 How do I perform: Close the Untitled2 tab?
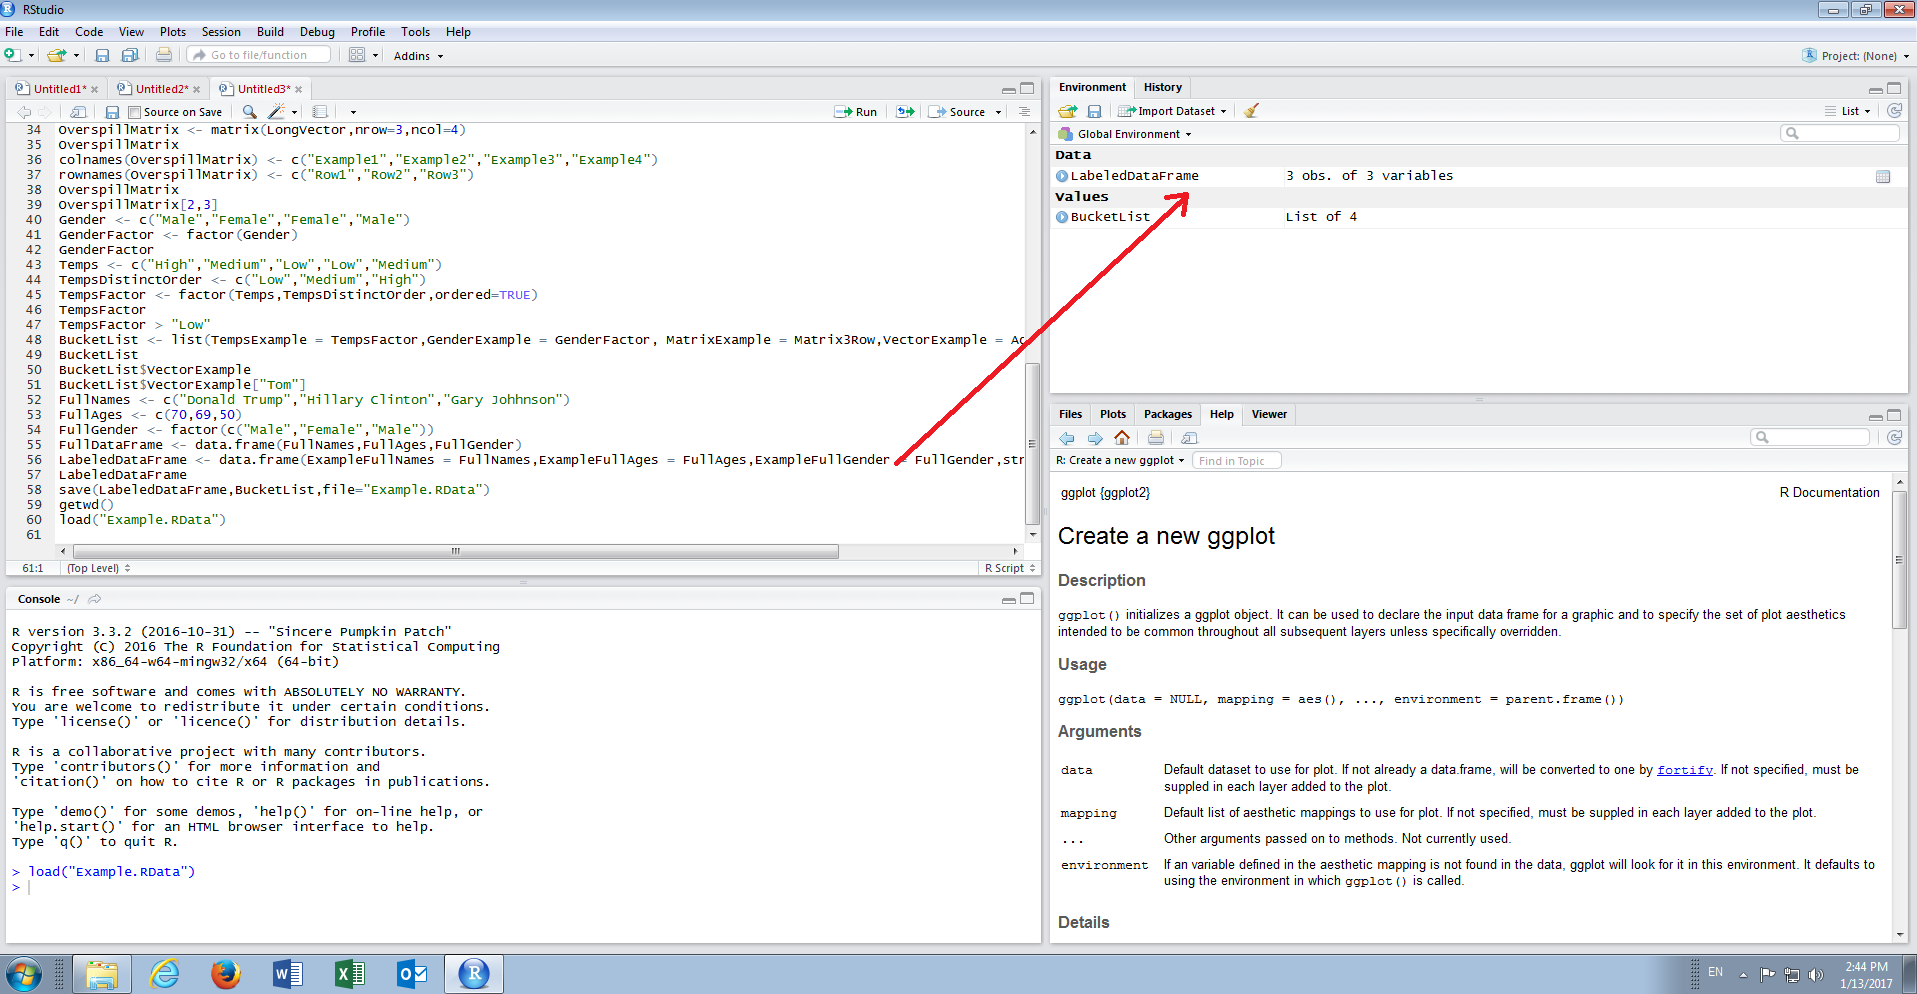[x=196, y=89]
